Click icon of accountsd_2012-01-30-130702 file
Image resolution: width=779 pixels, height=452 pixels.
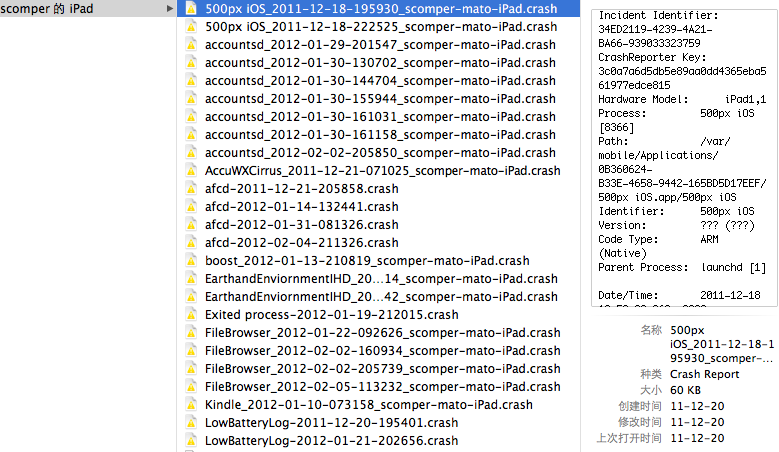[x=191, y=63]
